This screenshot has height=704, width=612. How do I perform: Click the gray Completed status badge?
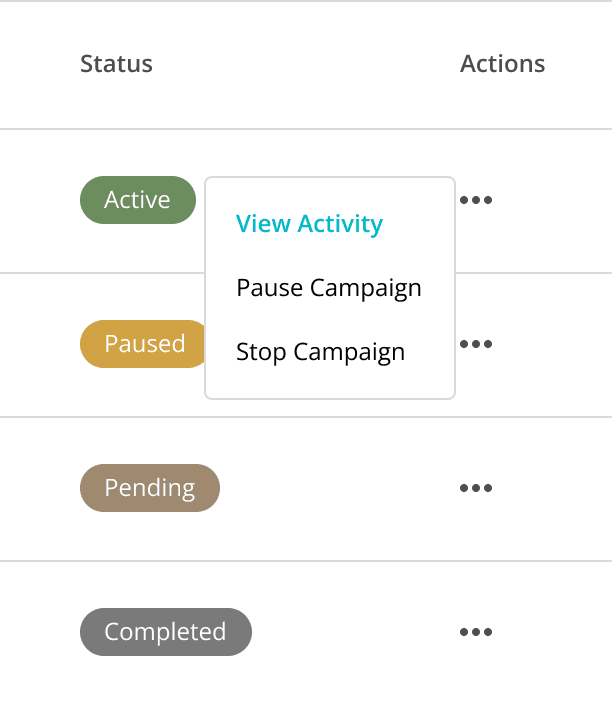click(166, 632)
